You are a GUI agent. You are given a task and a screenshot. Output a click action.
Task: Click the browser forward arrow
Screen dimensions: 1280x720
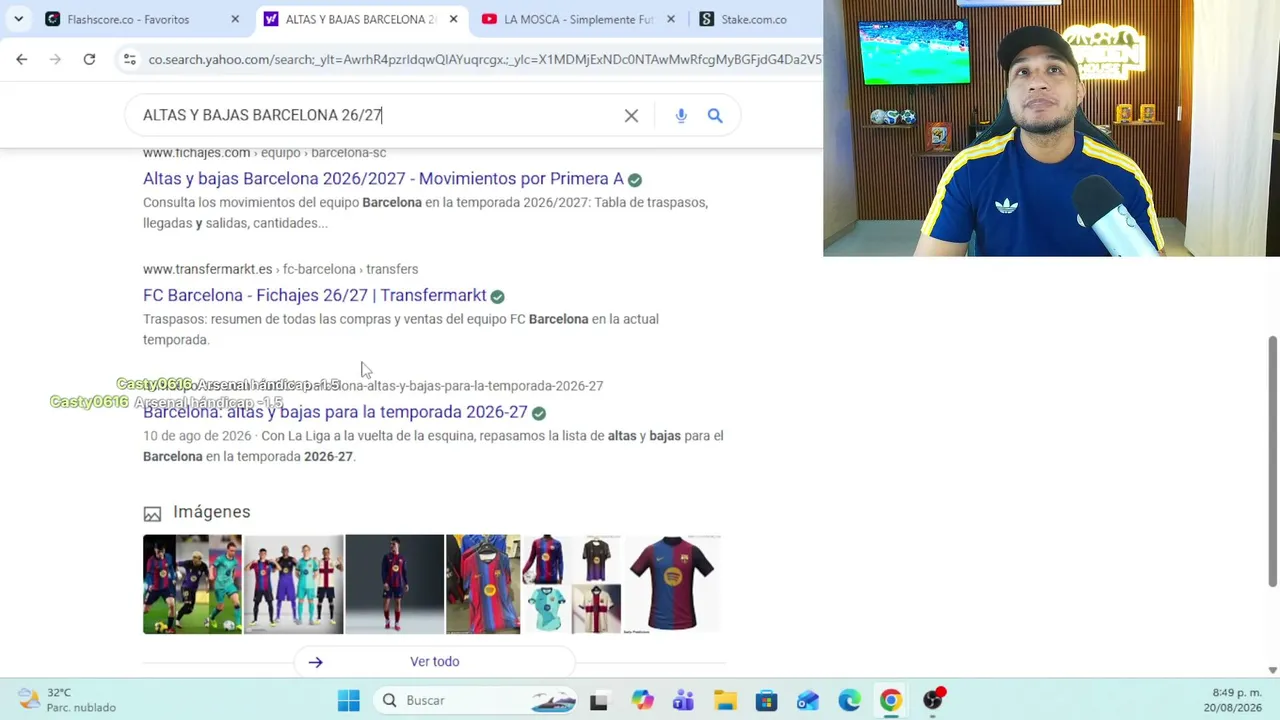click(x=55, y=59)
